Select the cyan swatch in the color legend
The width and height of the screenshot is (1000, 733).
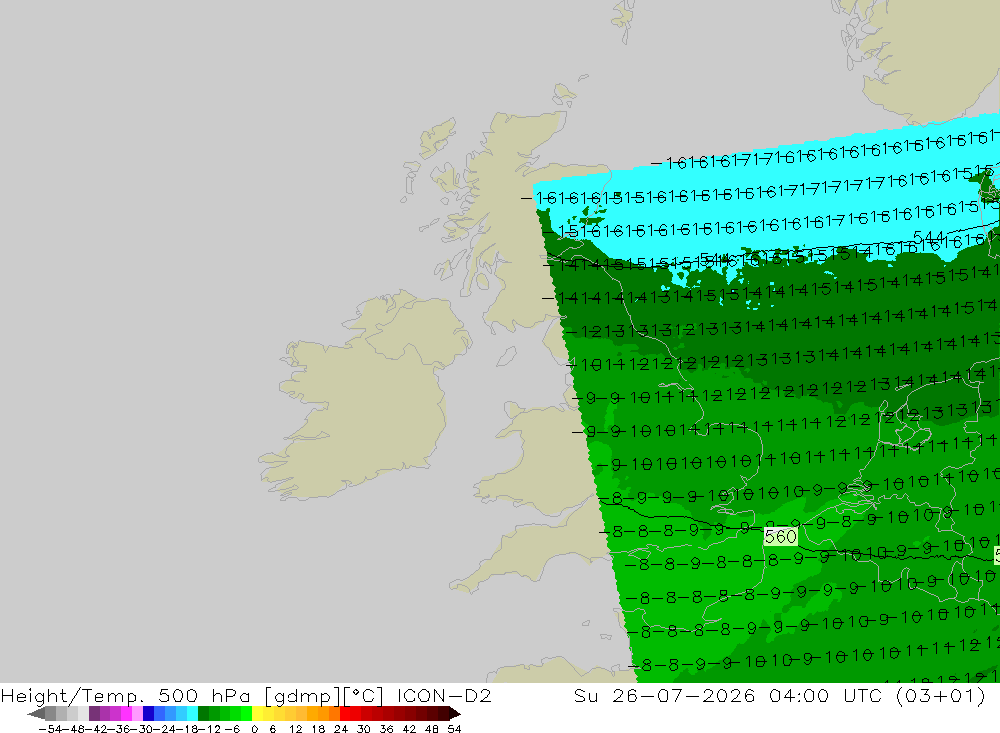(193, 714)
